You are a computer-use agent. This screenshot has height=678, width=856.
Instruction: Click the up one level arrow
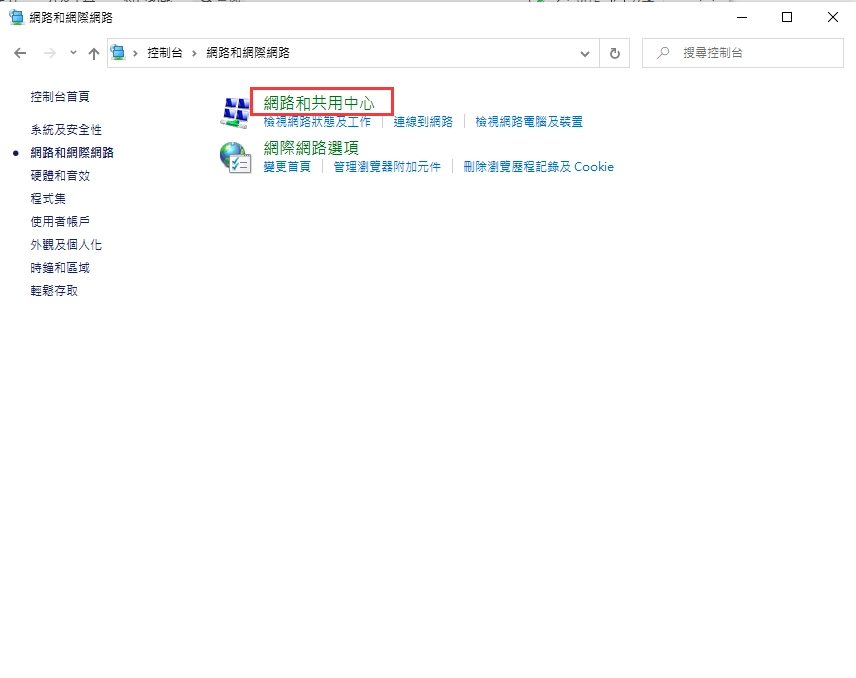[94, 53]
